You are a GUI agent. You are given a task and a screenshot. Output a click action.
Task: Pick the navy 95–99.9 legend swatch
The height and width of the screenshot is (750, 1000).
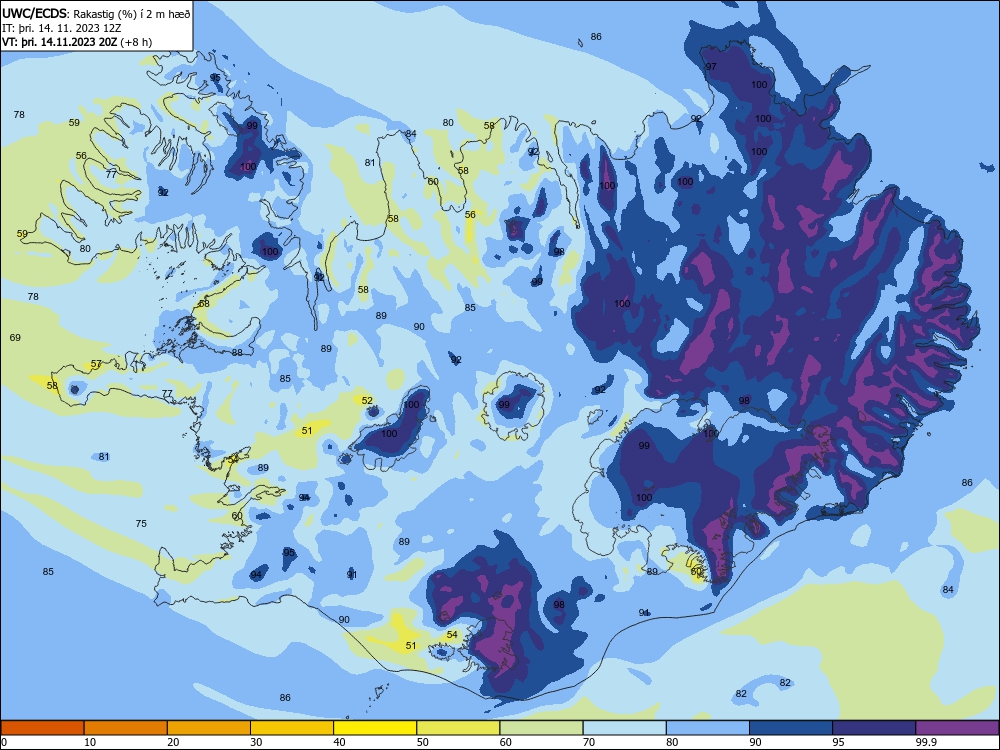pyautogui.click(x=874, y=728)
